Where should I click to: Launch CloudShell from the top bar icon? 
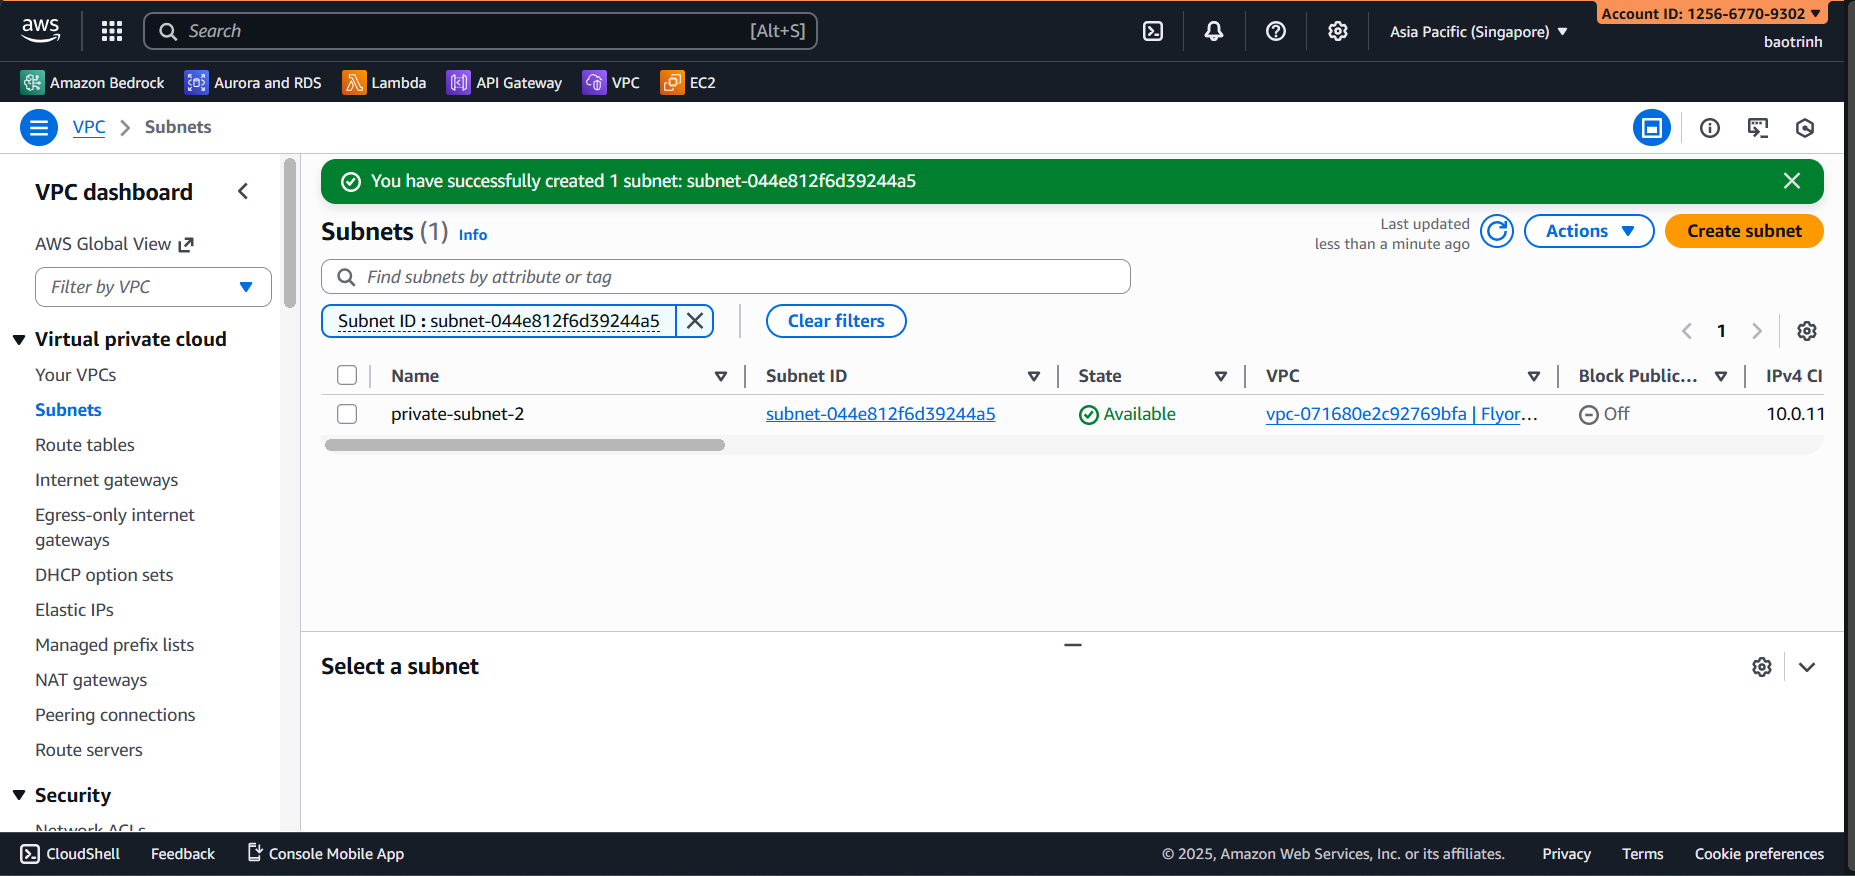tap(1152, 31)
